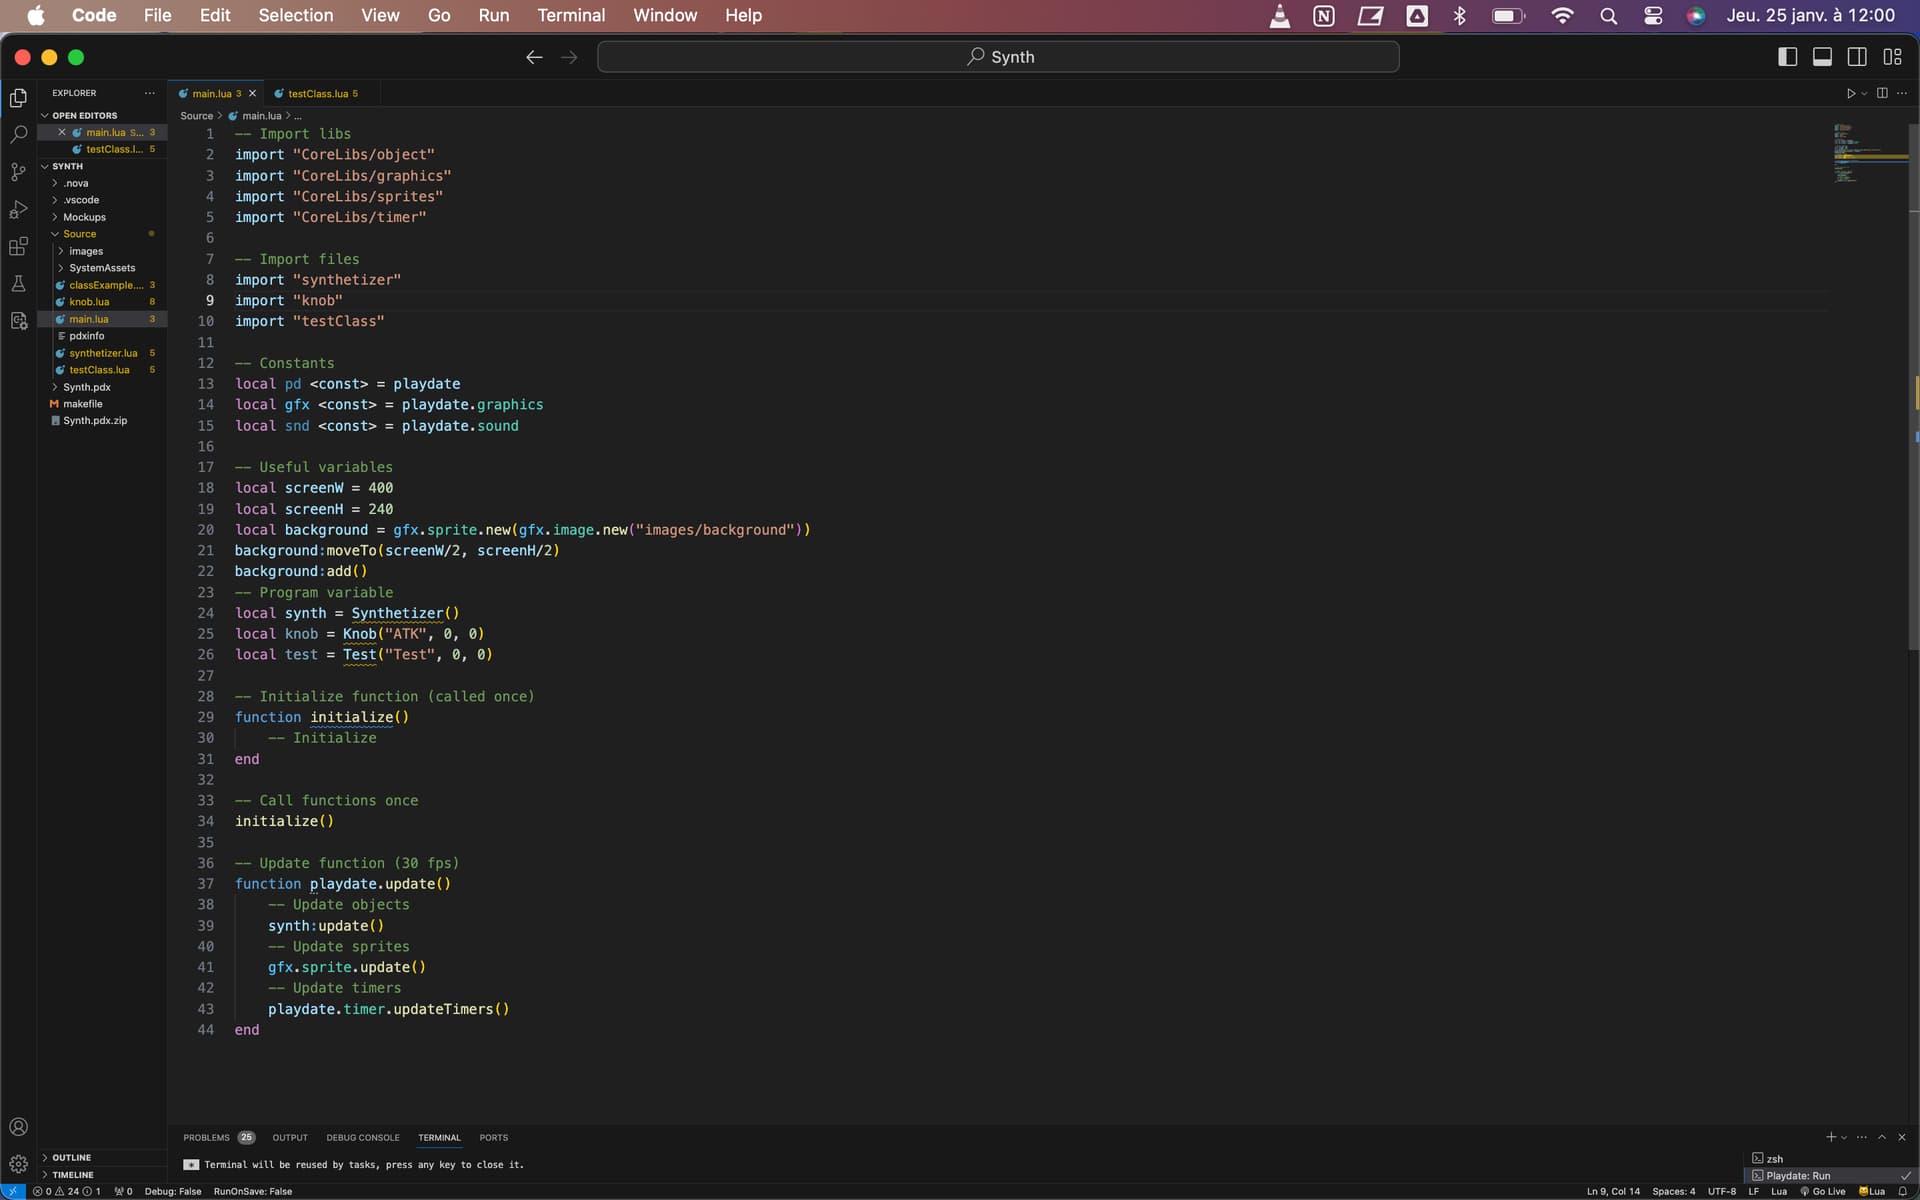Screen dimensions: 1920x1200
Task: Start Go Live server from status bar
Action: [x=1824, y=1191]
